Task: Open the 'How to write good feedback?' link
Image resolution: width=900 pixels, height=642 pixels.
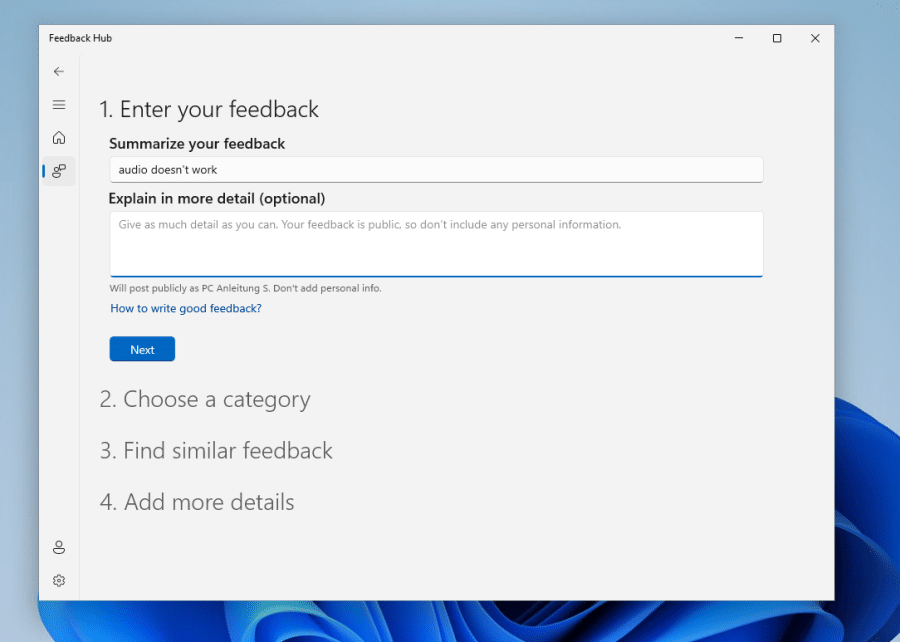Action: coord(186,308)
